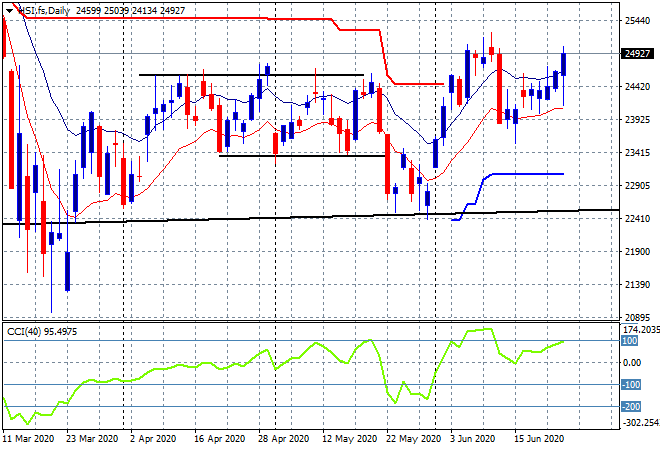Viewport: 660px width, 450px height.
Task: Click the -302.254 CCI scale minimum
Action: 641,422
